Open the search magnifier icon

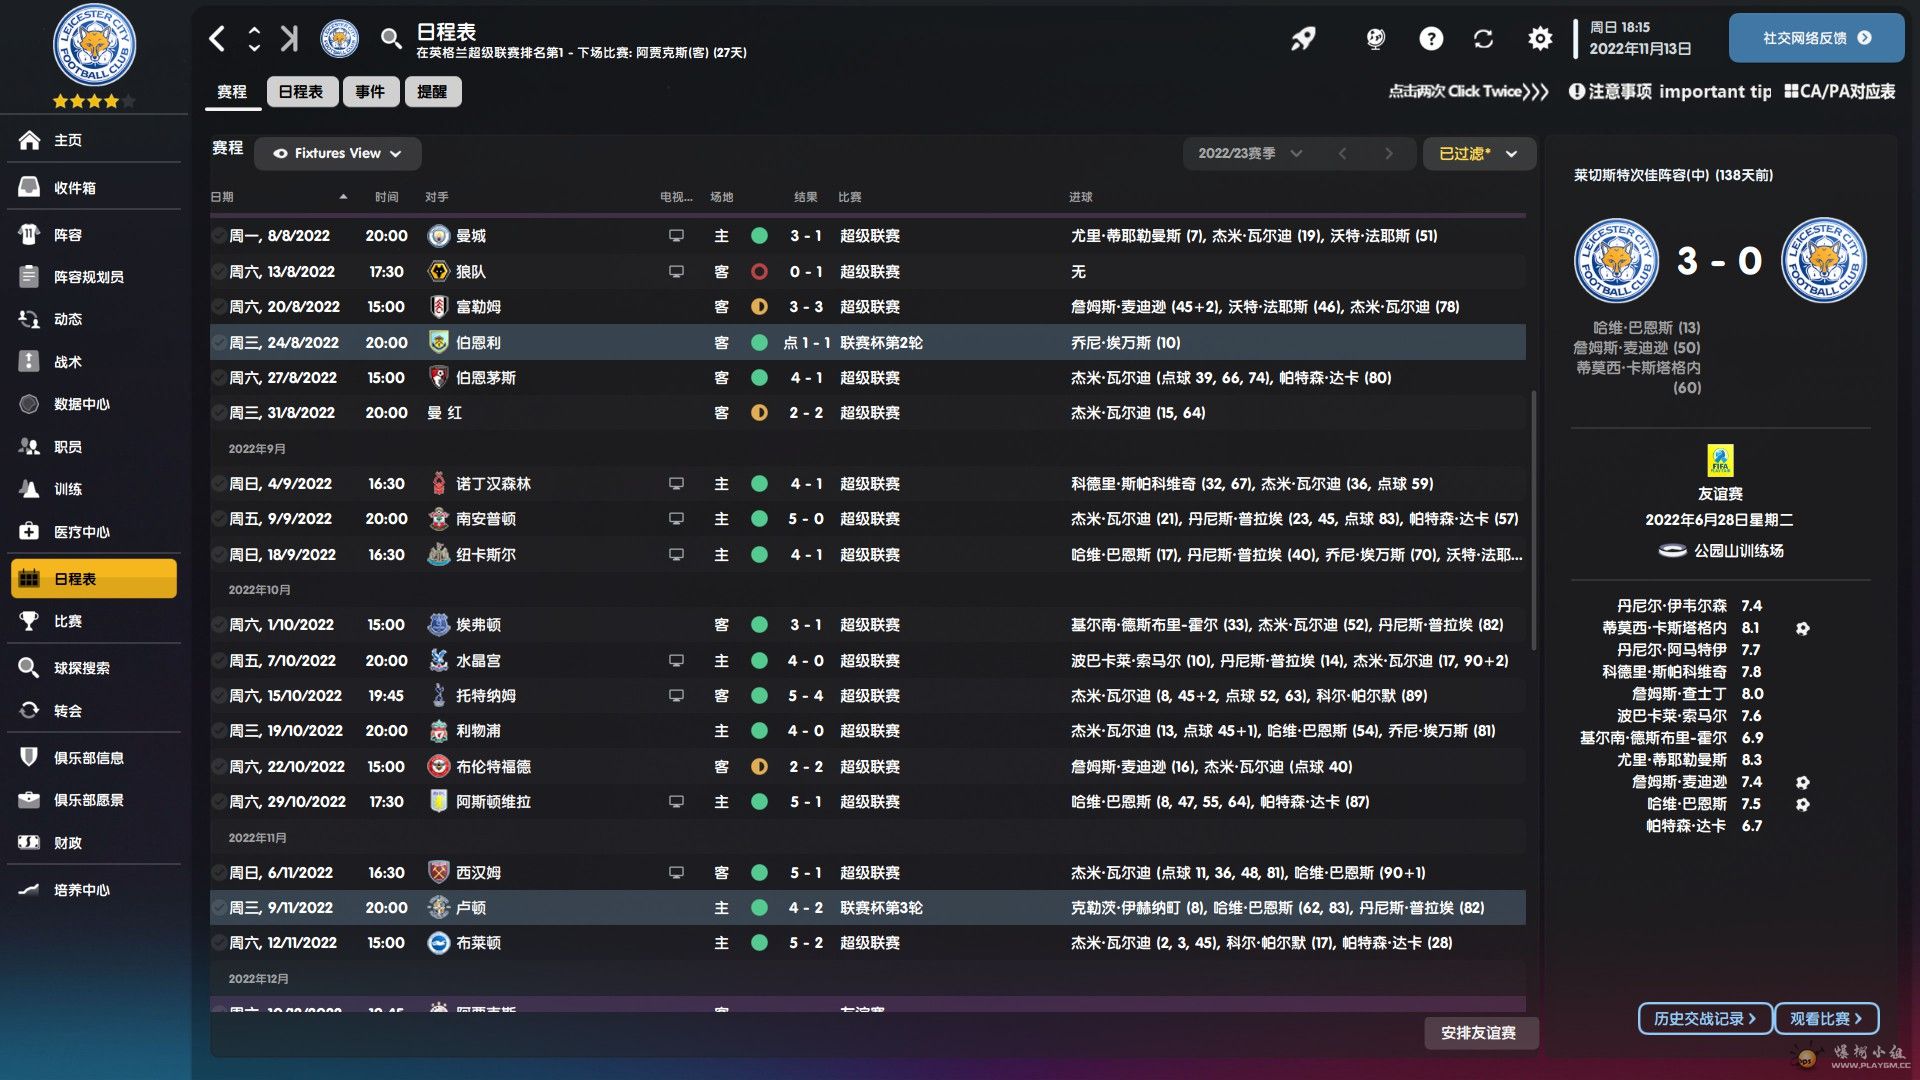pyautogui.click(x=390, y=39)
